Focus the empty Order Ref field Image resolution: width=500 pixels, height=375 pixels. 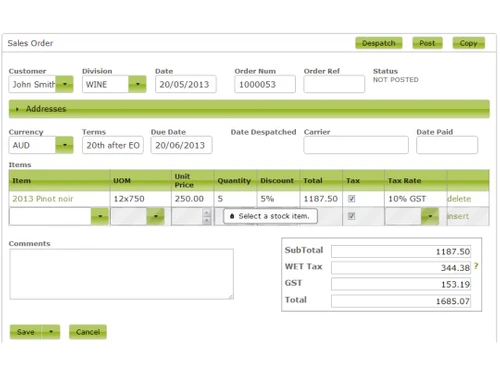[x=334, y=84]
